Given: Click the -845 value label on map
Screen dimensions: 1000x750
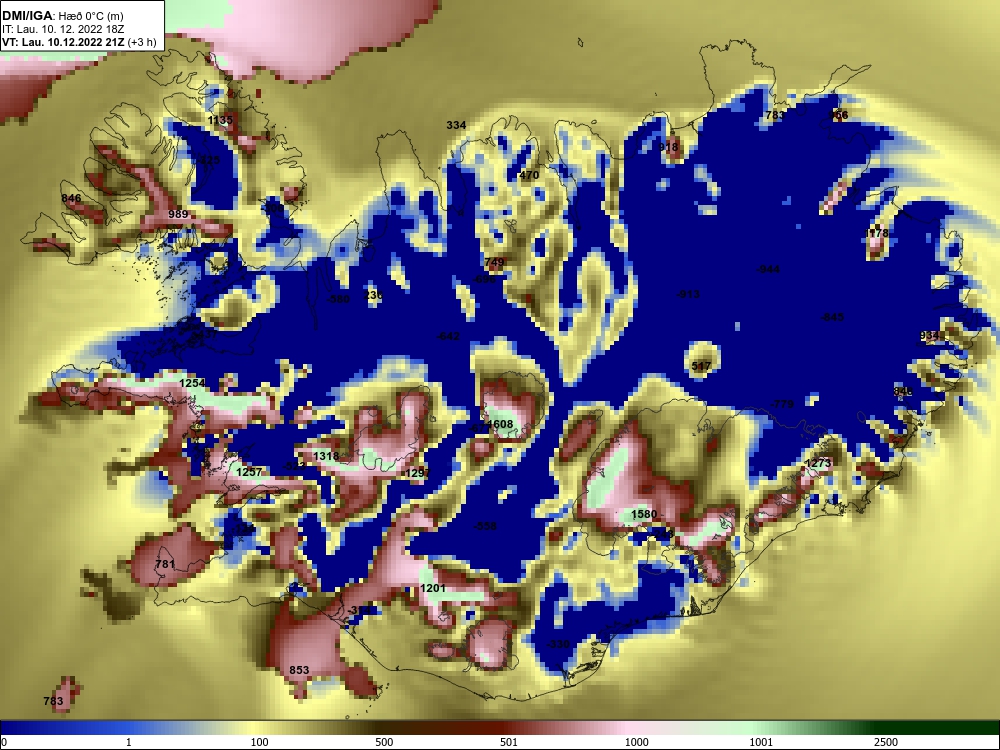Looking at the screenshot, I should pos(832,317).
